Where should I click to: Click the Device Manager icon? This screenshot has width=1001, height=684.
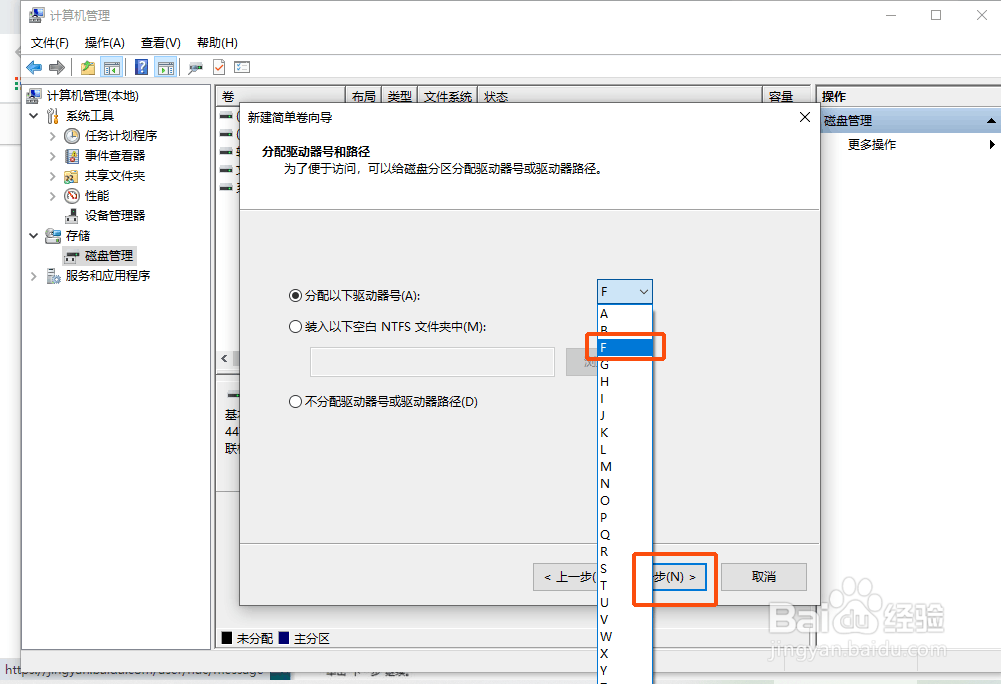tap(72, 216)
